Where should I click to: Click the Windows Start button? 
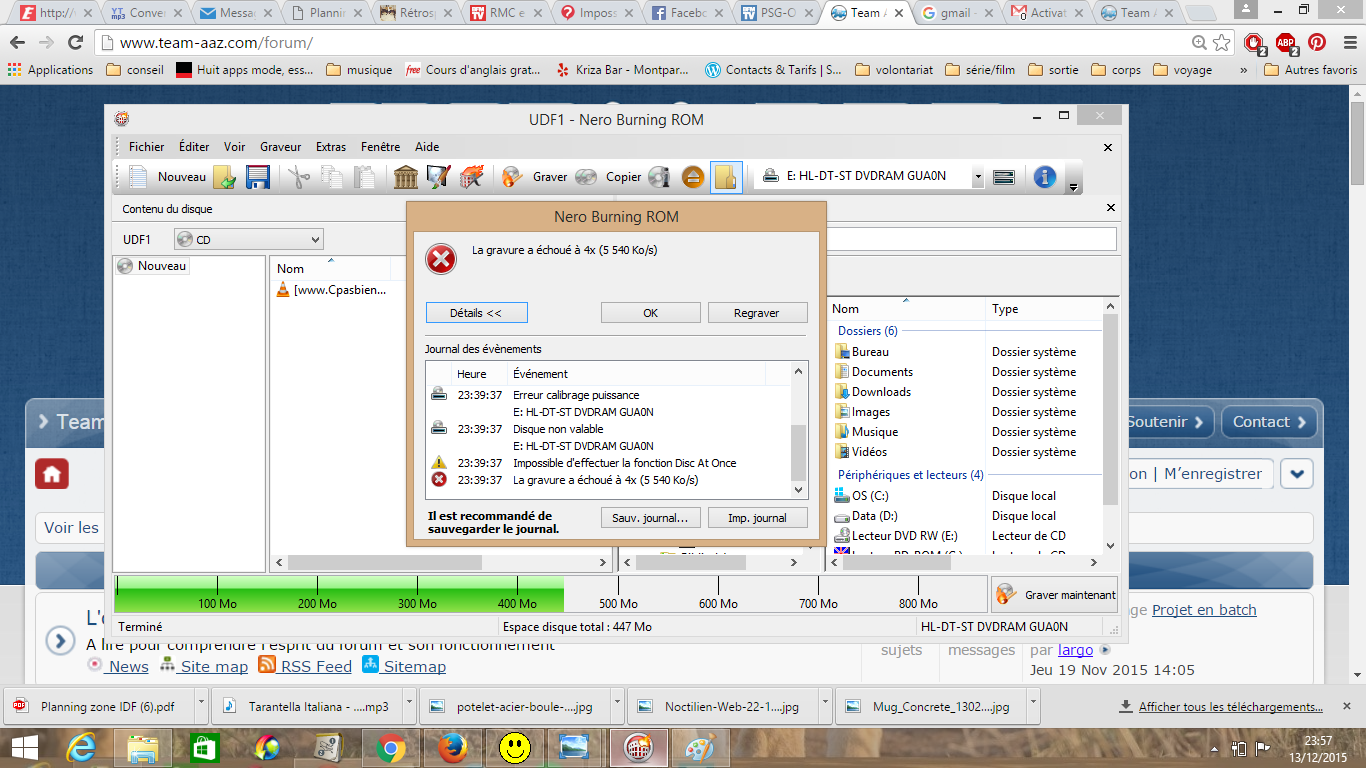24,747
